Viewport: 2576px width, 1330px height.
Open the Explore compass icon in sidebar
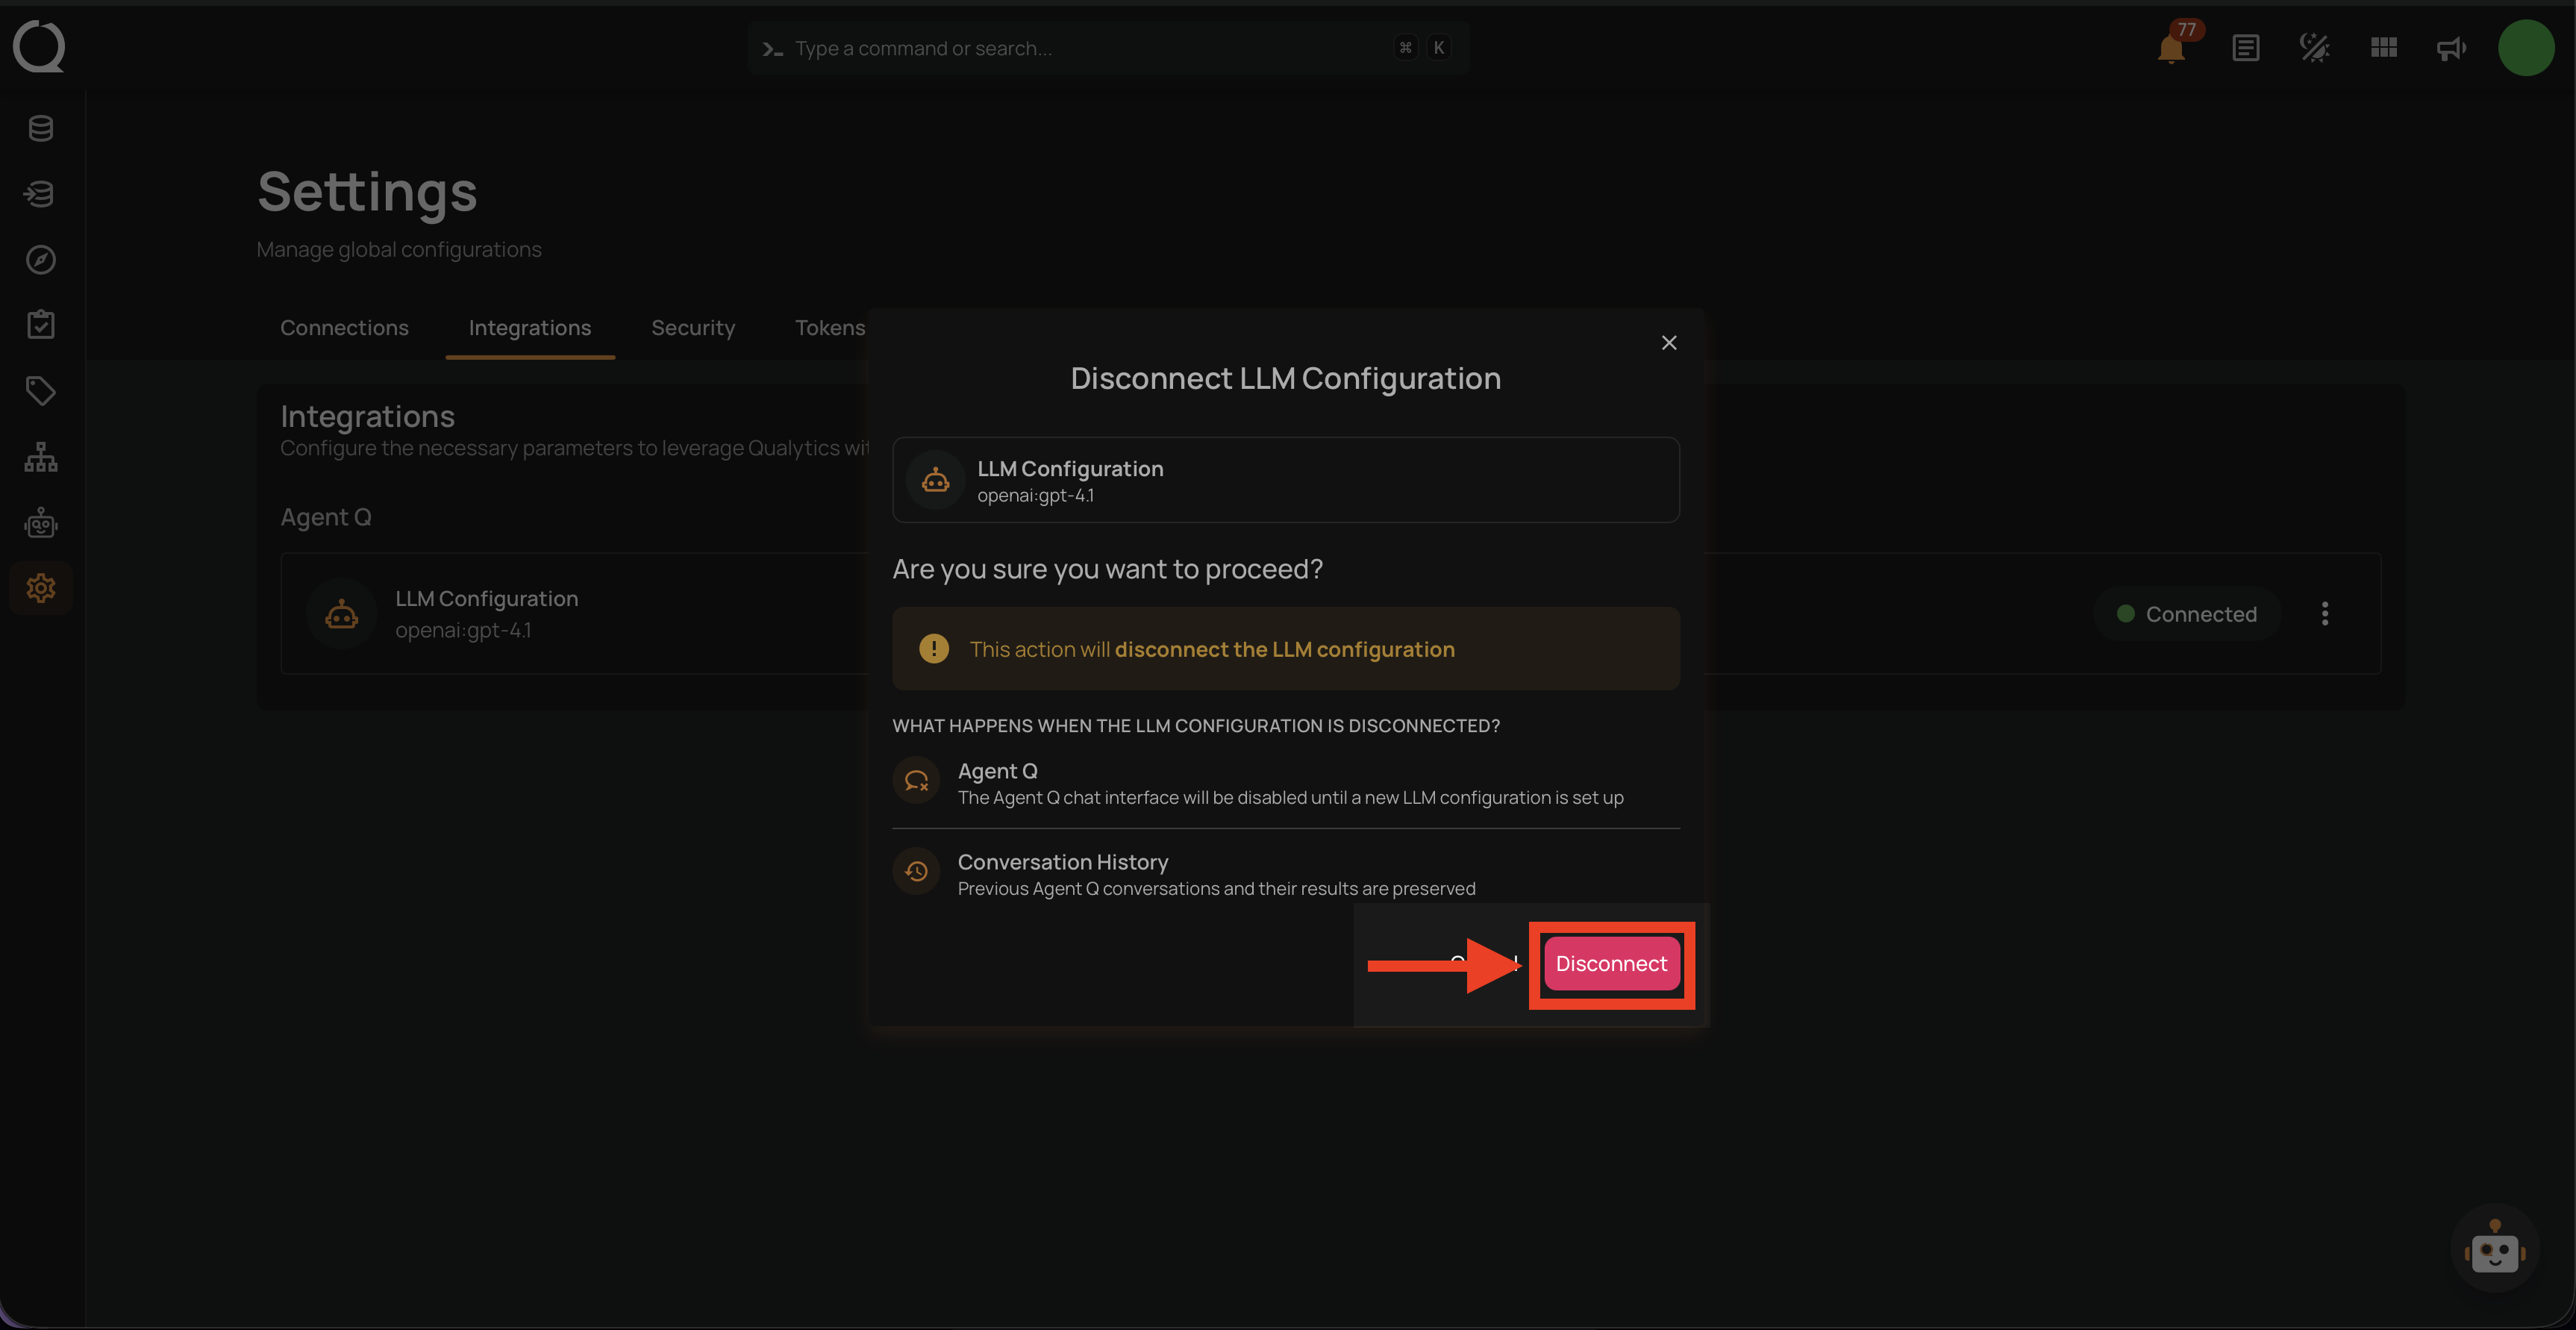pos(41,260)
